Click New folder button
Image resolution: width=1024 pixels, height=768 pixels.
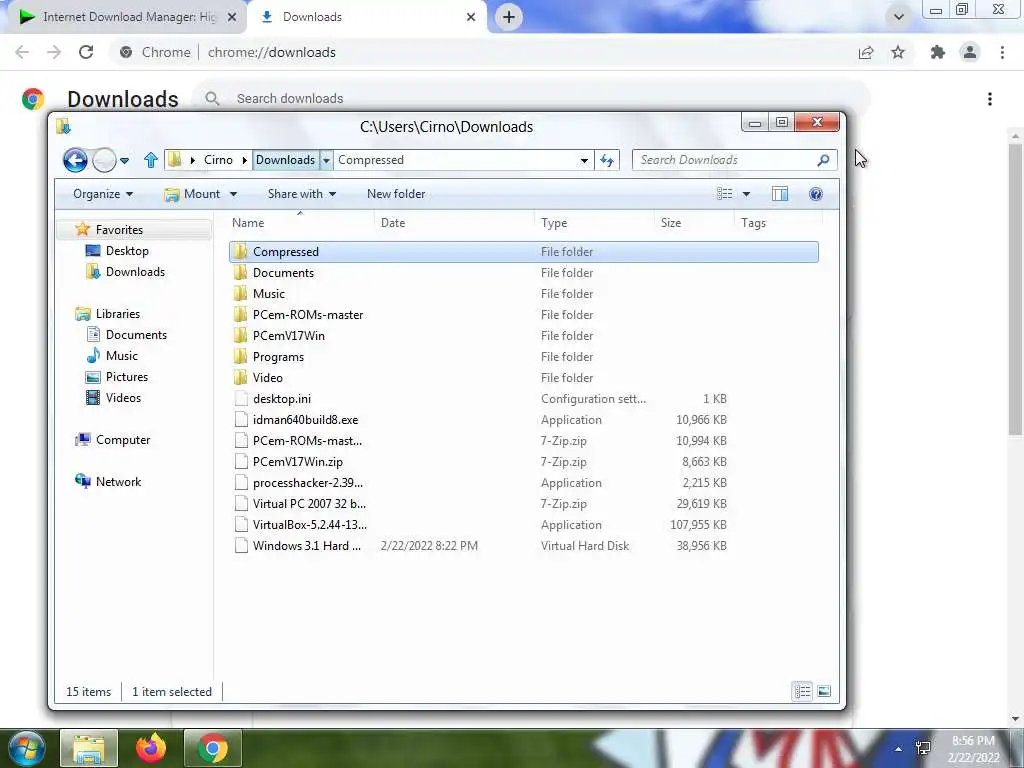[x=396, y=194]
